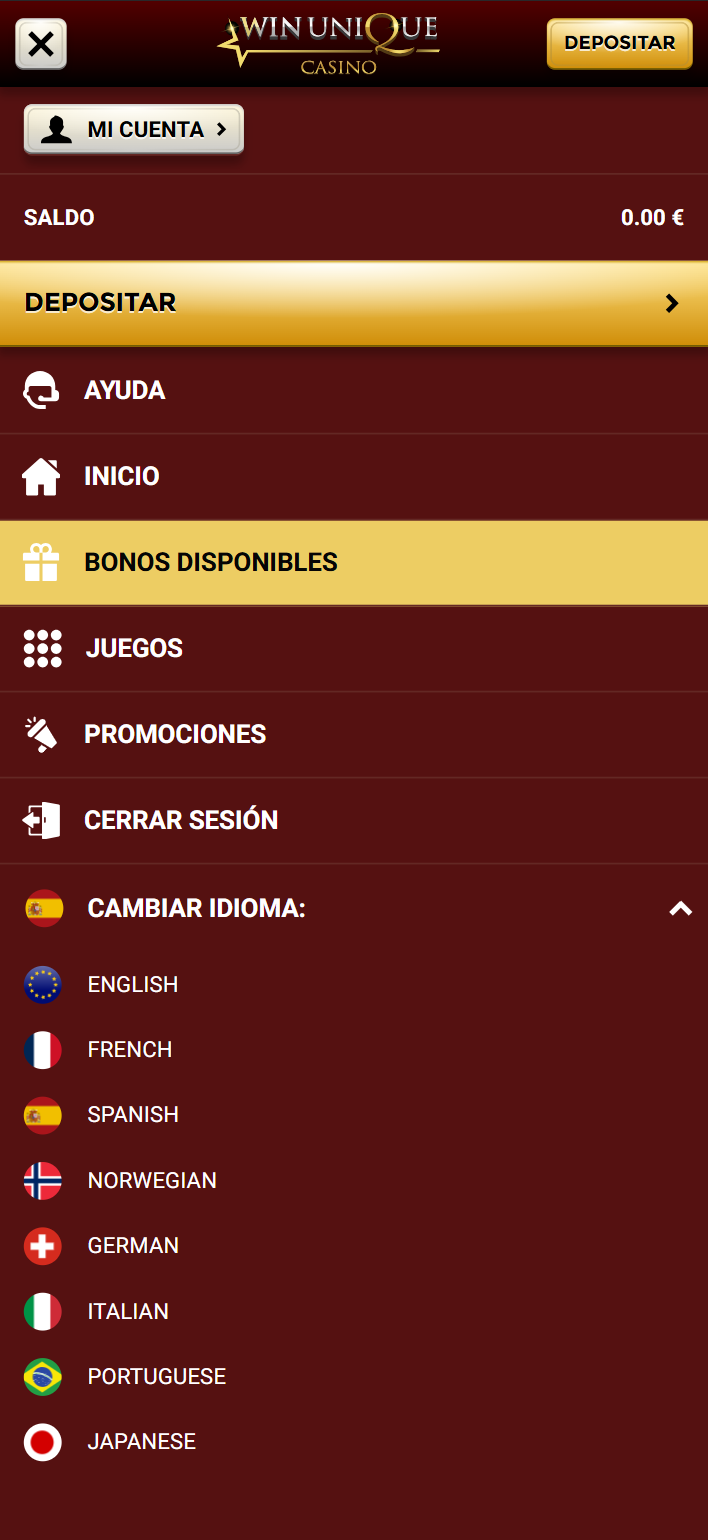Click the Brazilian flag icon
Viewport: 708px width, 1540px height.
43,1377
